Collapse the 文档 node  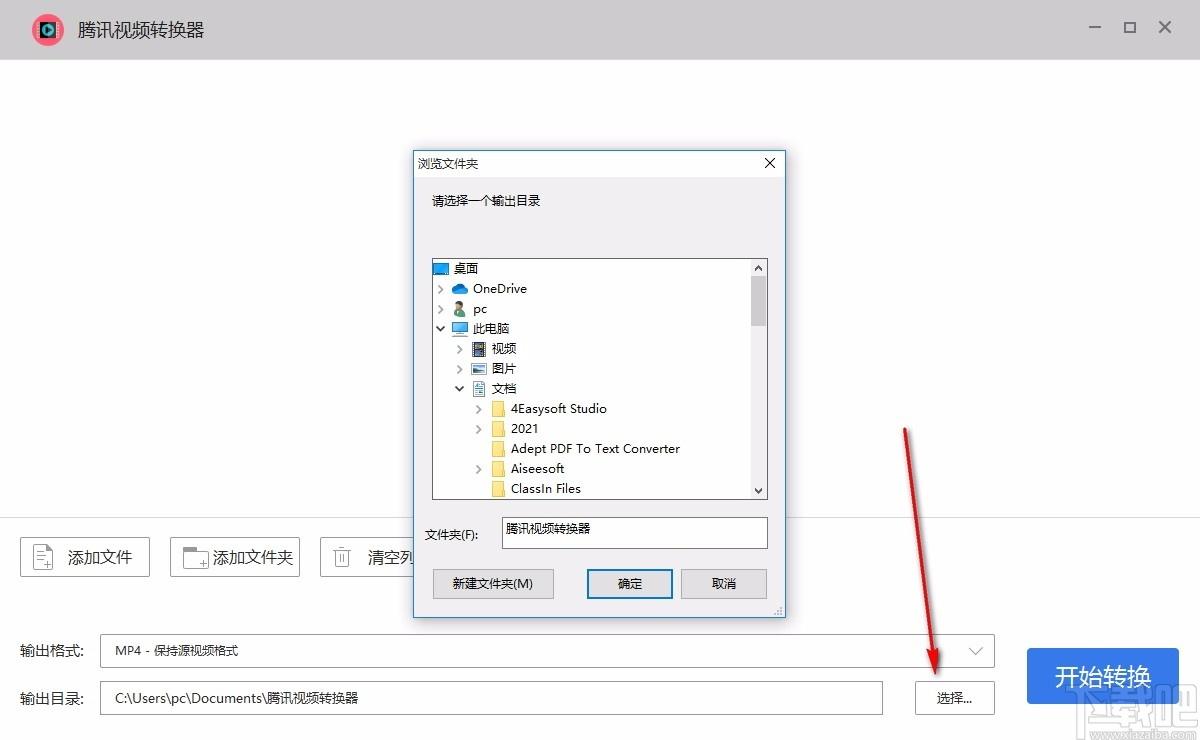[x=460, y=389]
